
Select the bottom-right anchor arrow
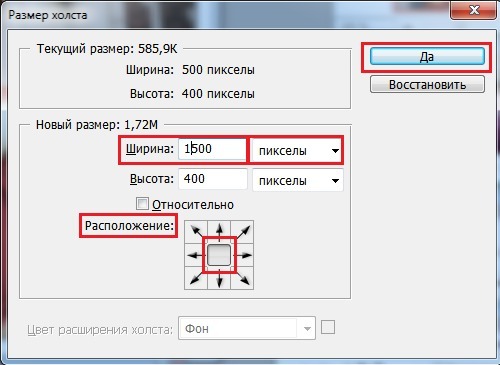[x=242, y=278]
